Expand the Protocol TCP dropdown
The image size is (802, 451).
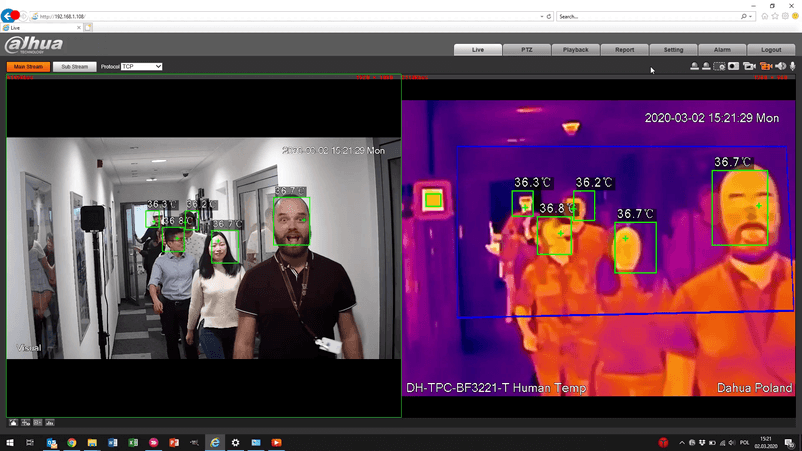pyautogui.click(x=142, y=67)
